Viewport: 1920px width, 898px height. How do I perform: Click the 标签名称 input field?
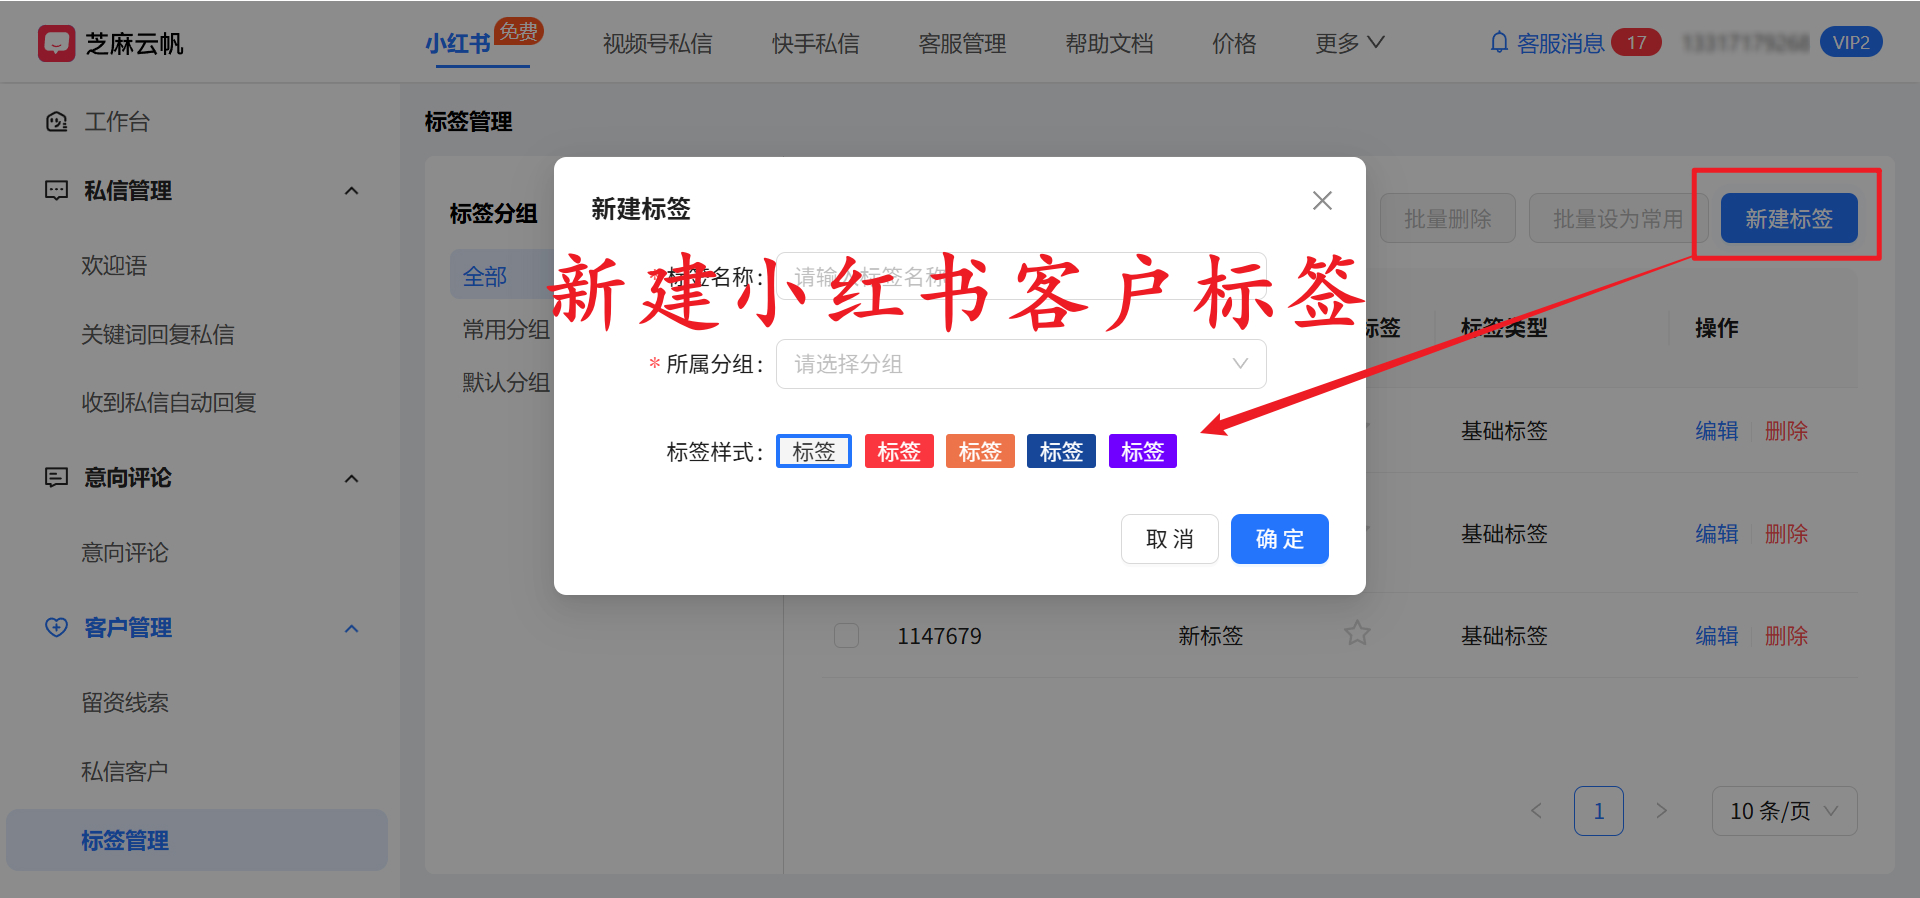(x=1021, y=276)
